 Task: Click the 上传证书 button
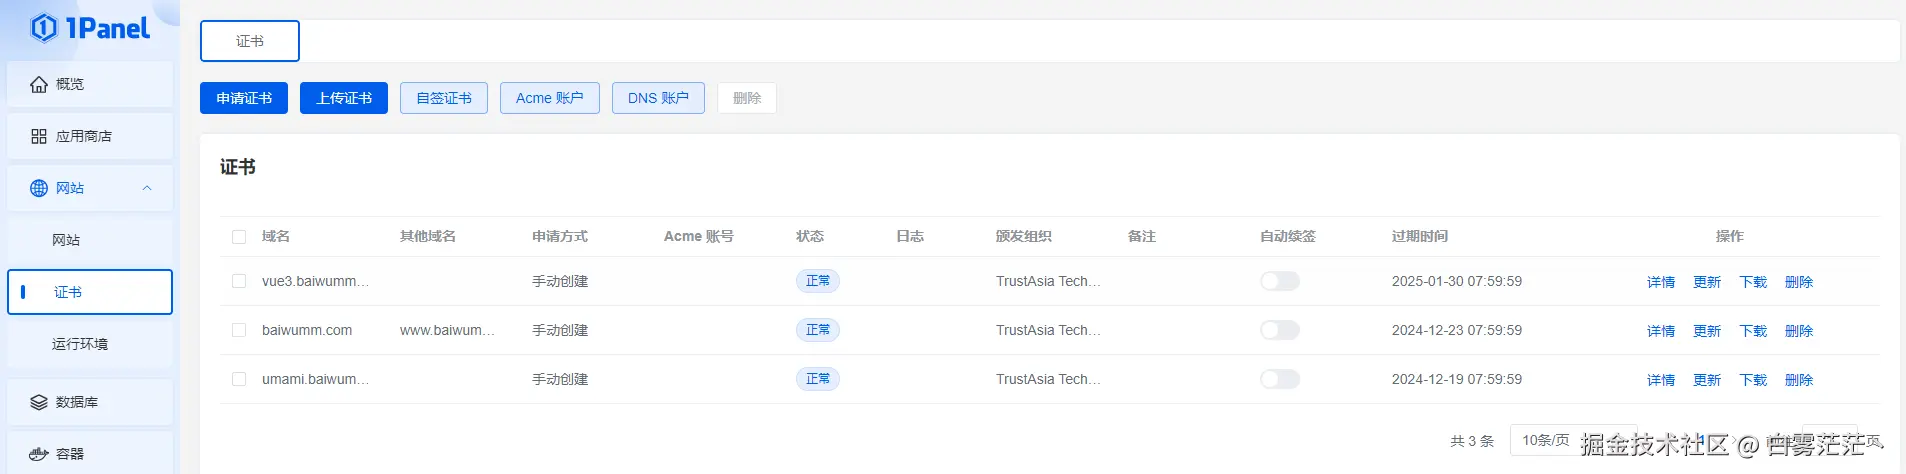pyautogui.click(x=344, y=98)
